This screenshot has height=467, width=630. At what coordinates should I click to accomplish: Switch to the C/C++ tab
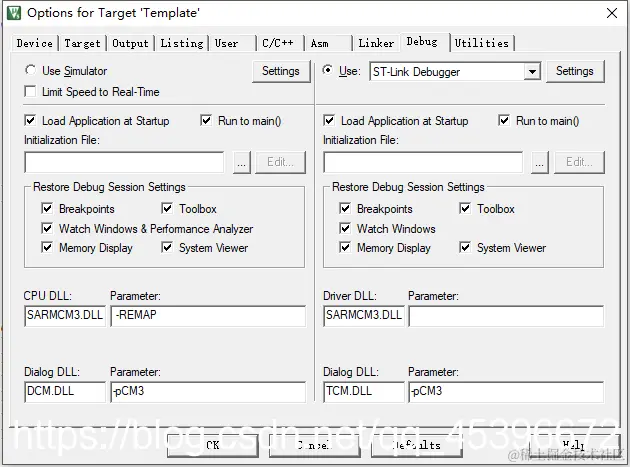pyautogui.click(x=280, y=43)
